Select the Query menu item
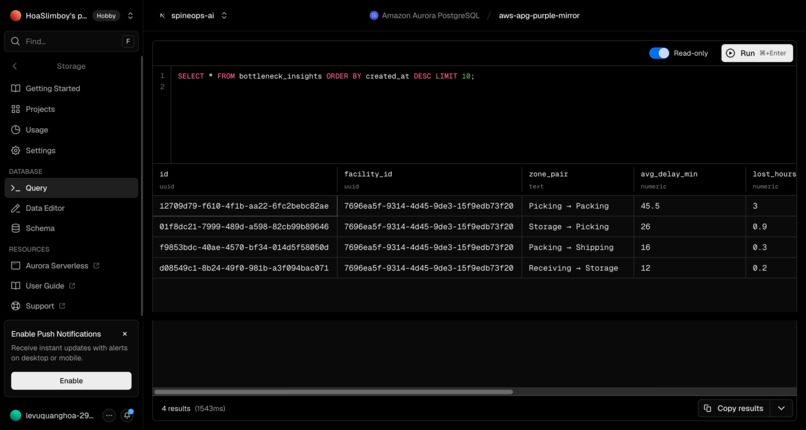 pos(71,188)
